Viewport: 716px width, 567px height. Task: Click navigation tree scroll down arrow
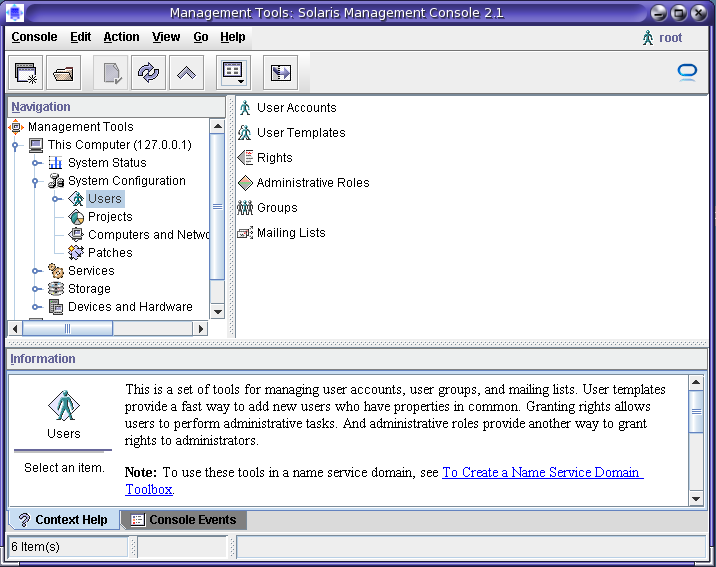coord(218,312)
